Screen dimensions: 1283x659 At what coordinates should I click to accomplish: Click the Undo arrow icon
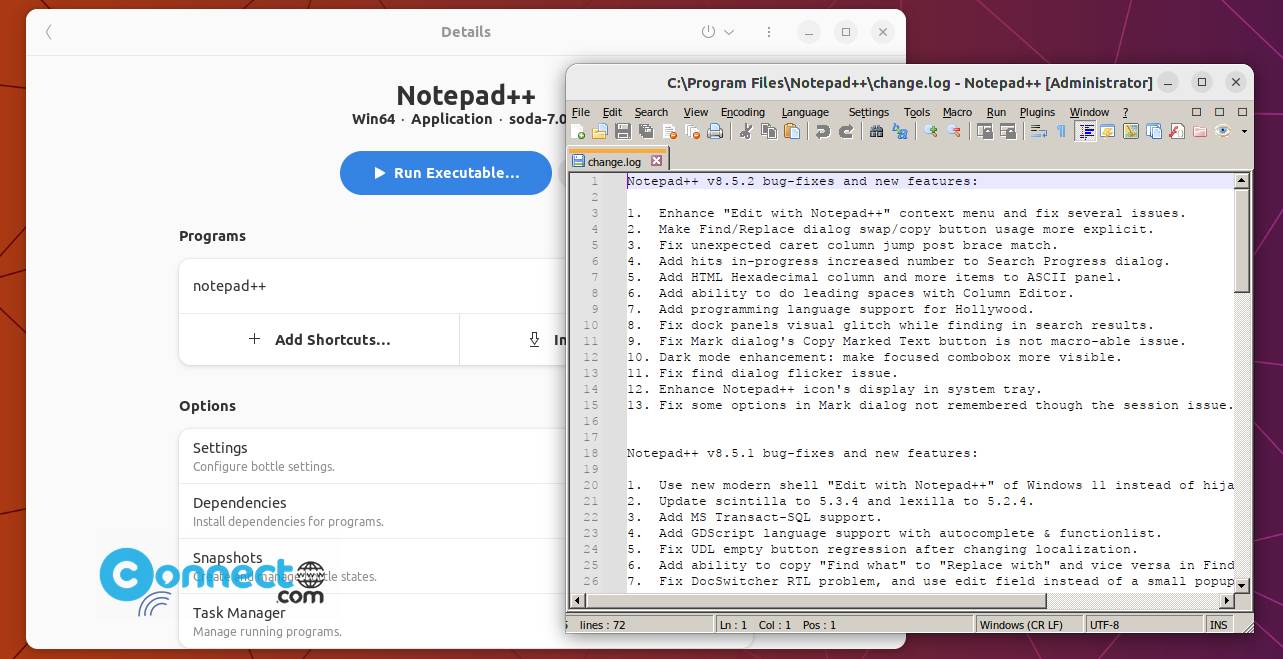822,131
